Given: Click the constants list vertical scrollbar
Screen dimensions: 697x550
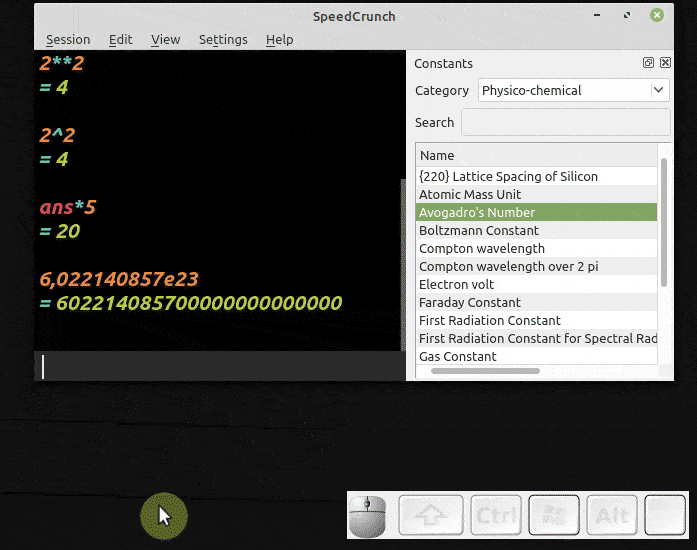Looking at the screenshot, I should (664, 222).
